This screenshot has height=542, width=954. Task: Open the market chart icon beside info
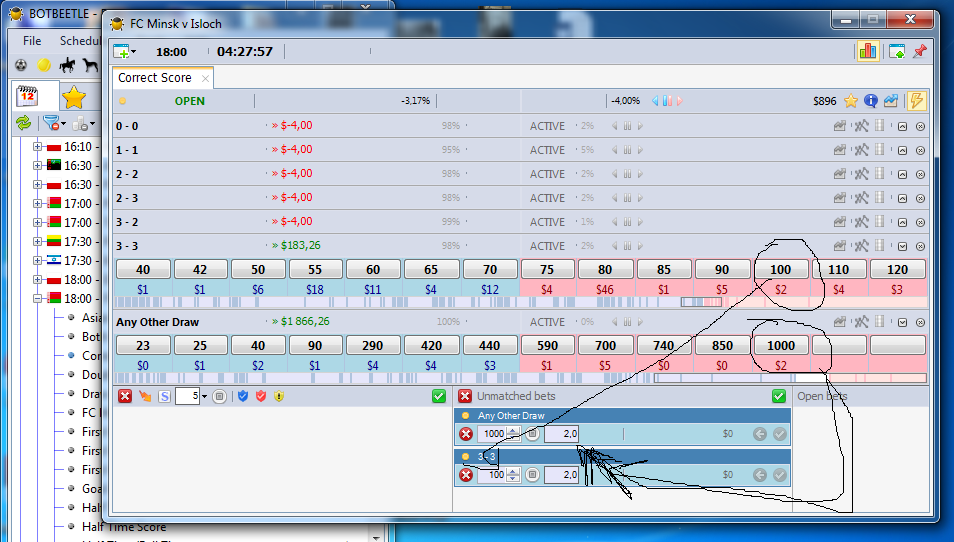(x=891, y=101)
